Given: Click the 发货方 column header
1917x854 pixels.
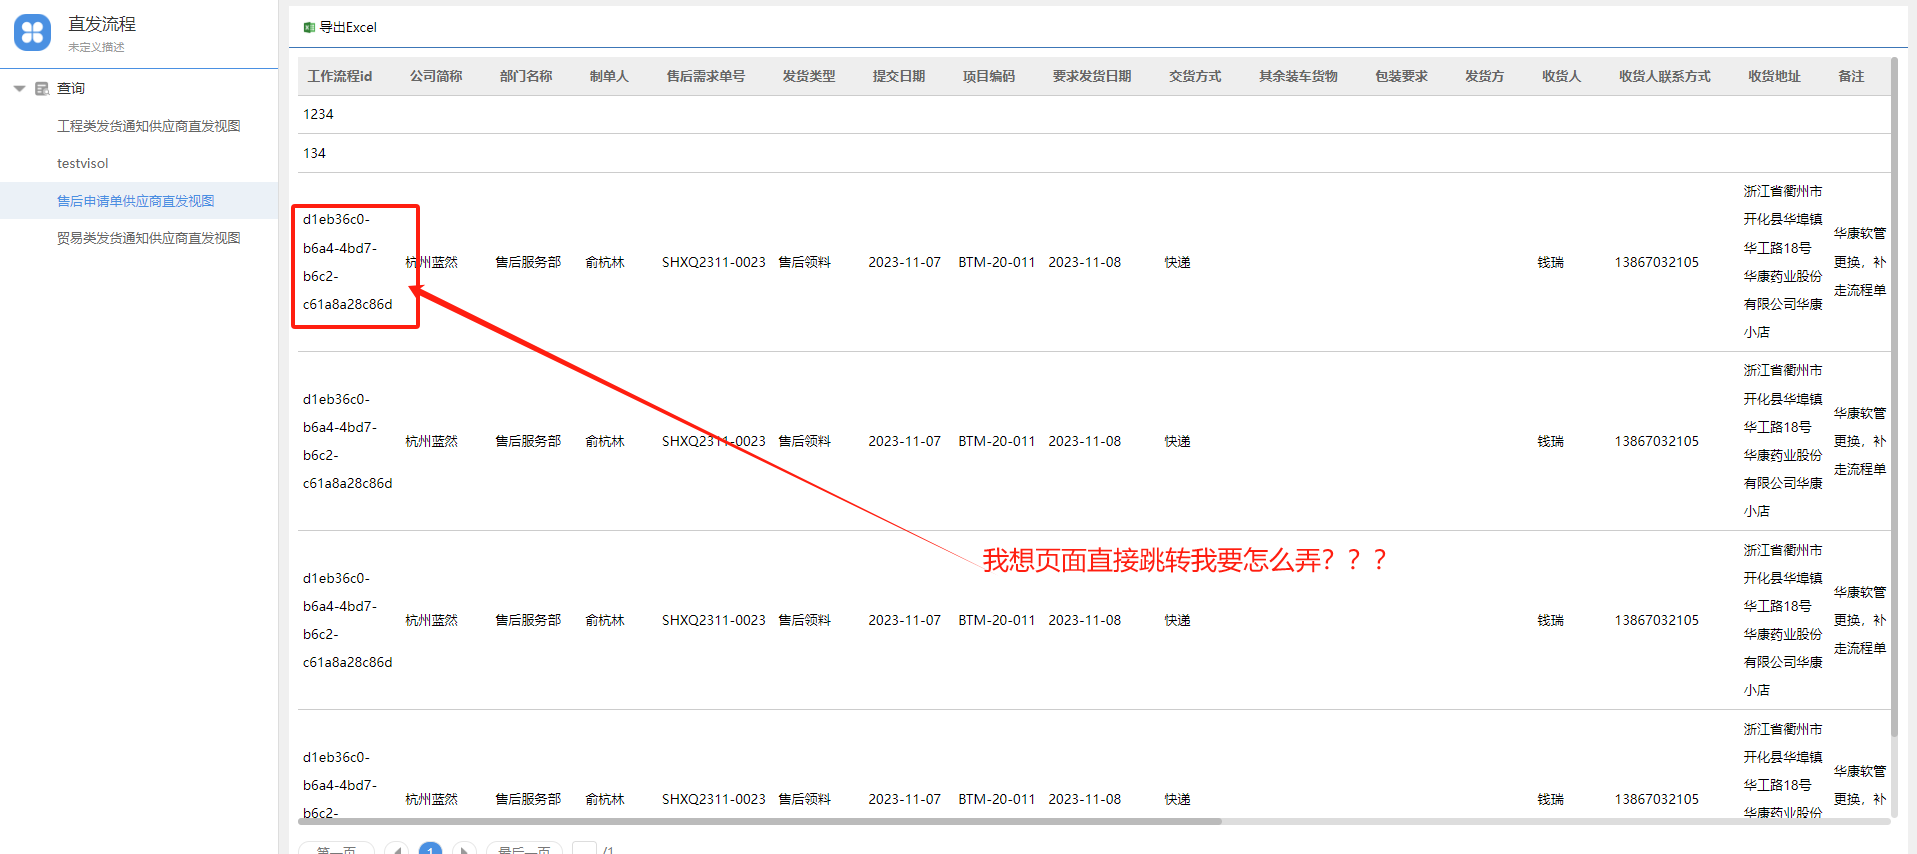Looking at the screenshot, I should tap(1484, 76).
